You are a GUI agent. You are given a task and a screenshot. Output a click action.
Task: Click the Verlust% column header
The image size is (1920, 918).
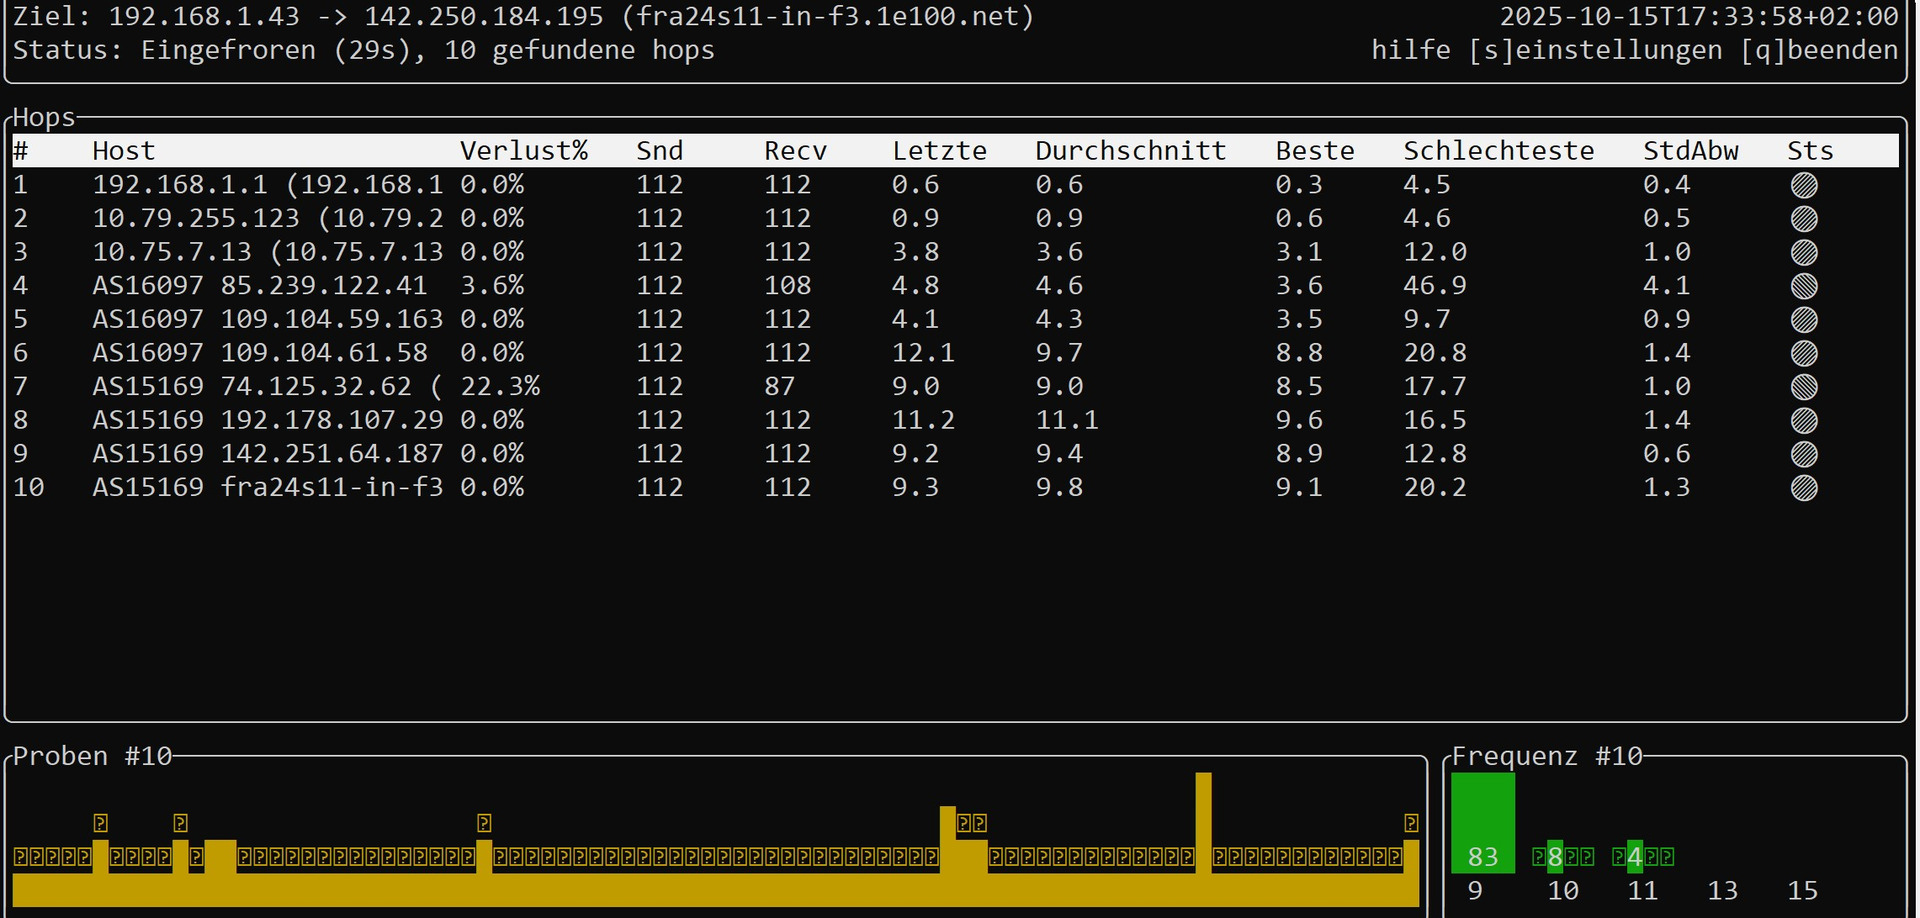pos(524,151)
